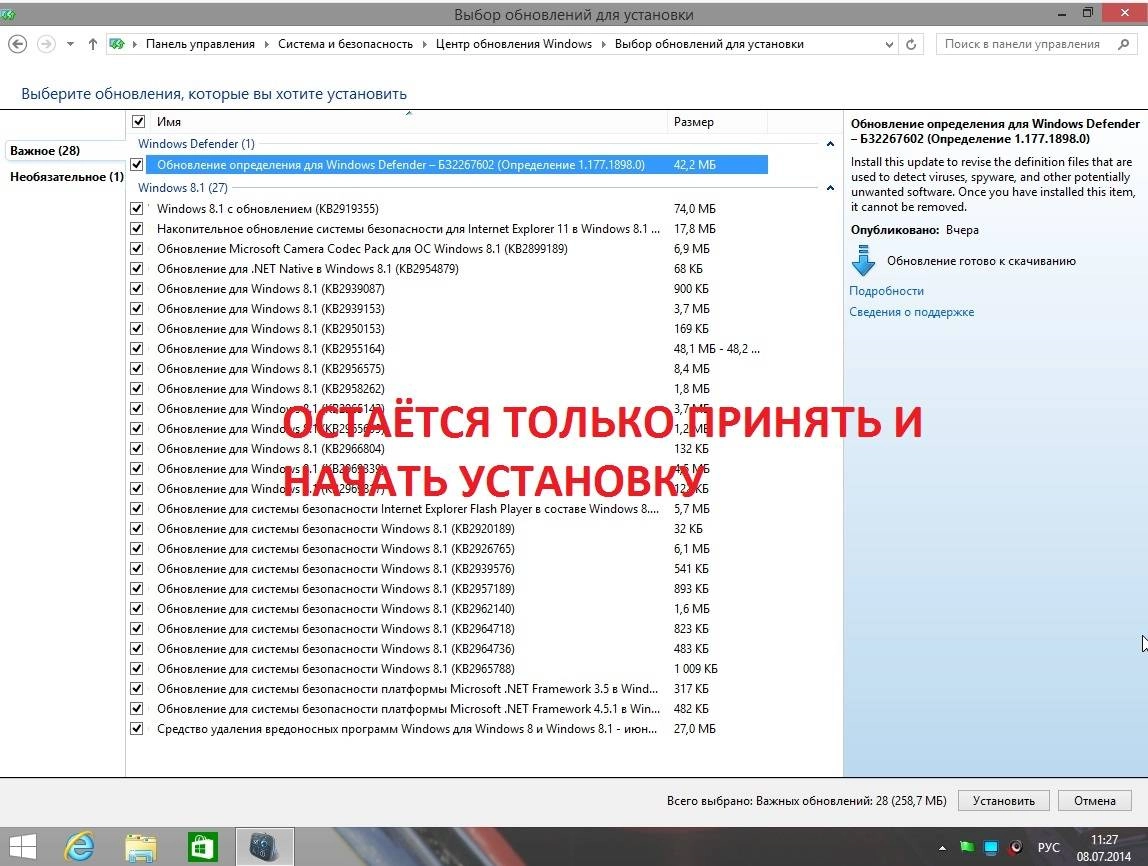This screenshot has height=866, width=1148.
Task: Toggle the select-all checkbox next to Имя
Action: (x=138, y=122)
